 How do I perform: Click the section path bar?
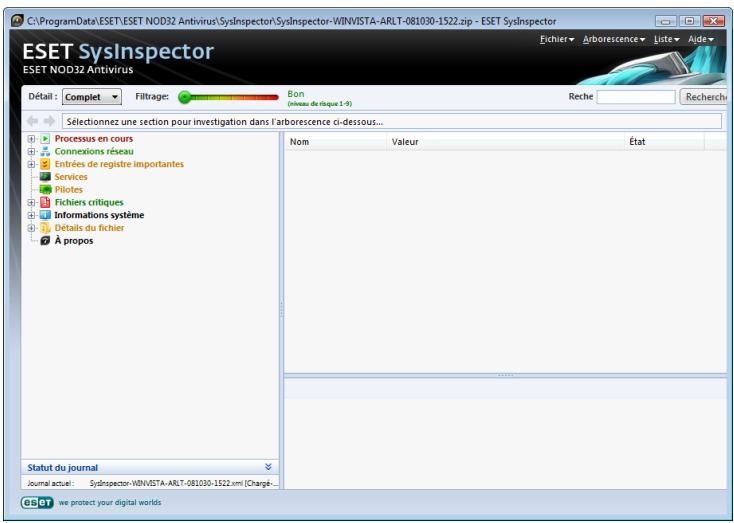point(392,122)
